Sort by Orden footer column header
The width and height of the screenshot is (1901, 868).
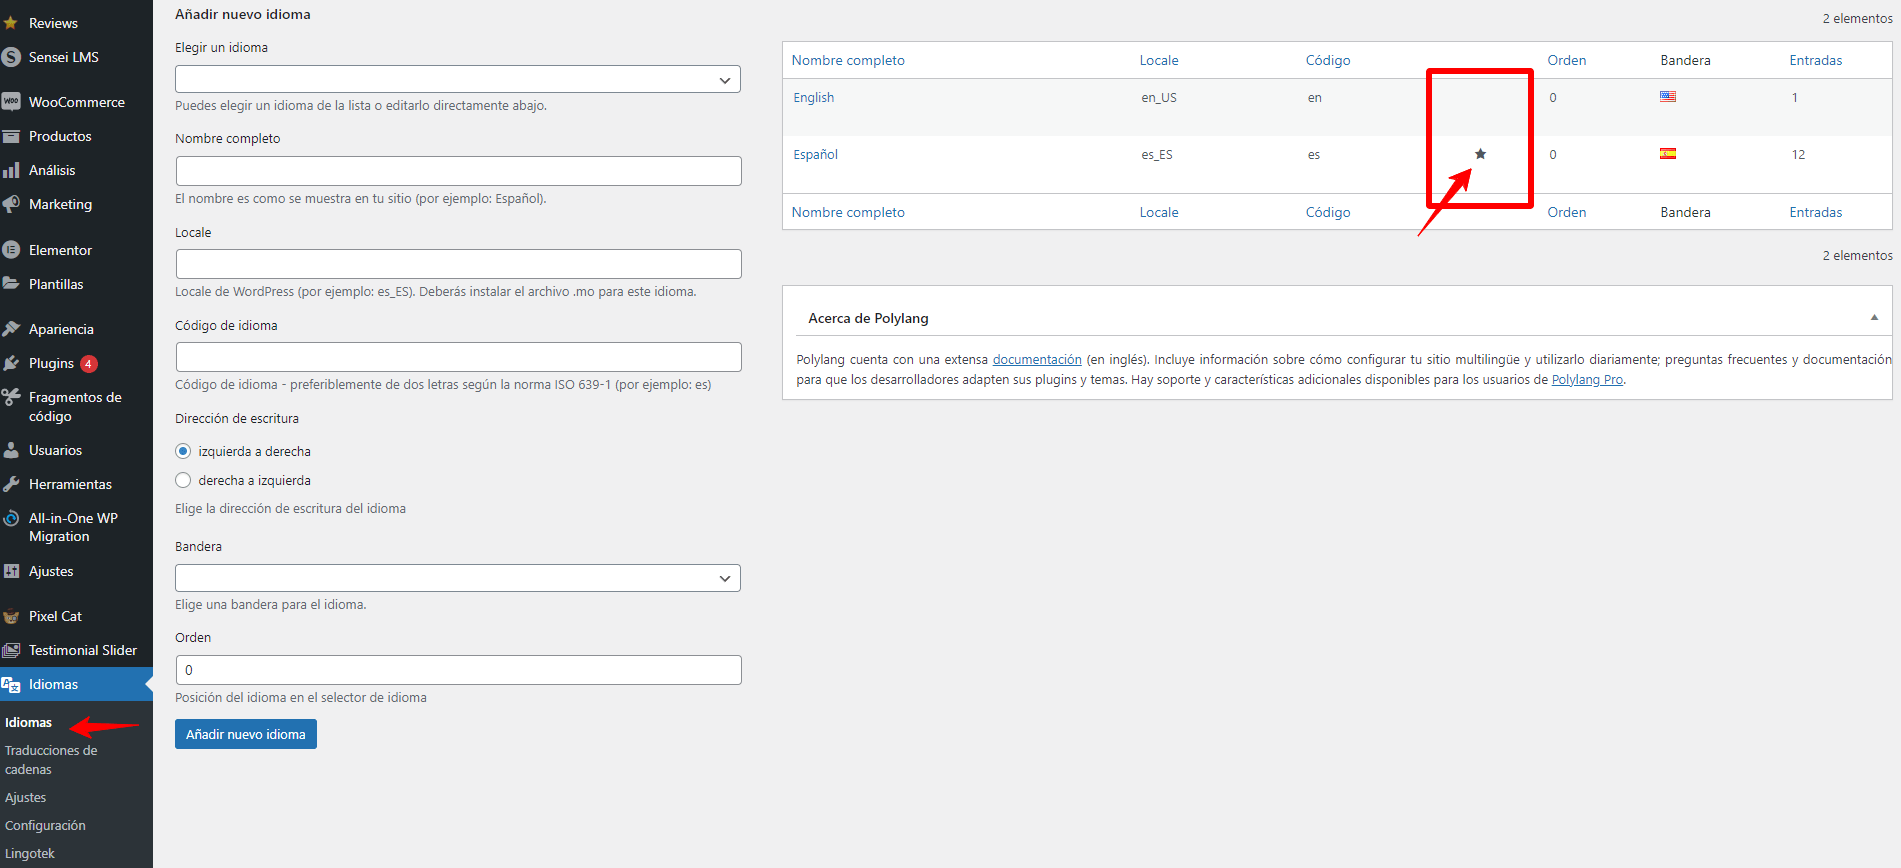click(1567, 212)
